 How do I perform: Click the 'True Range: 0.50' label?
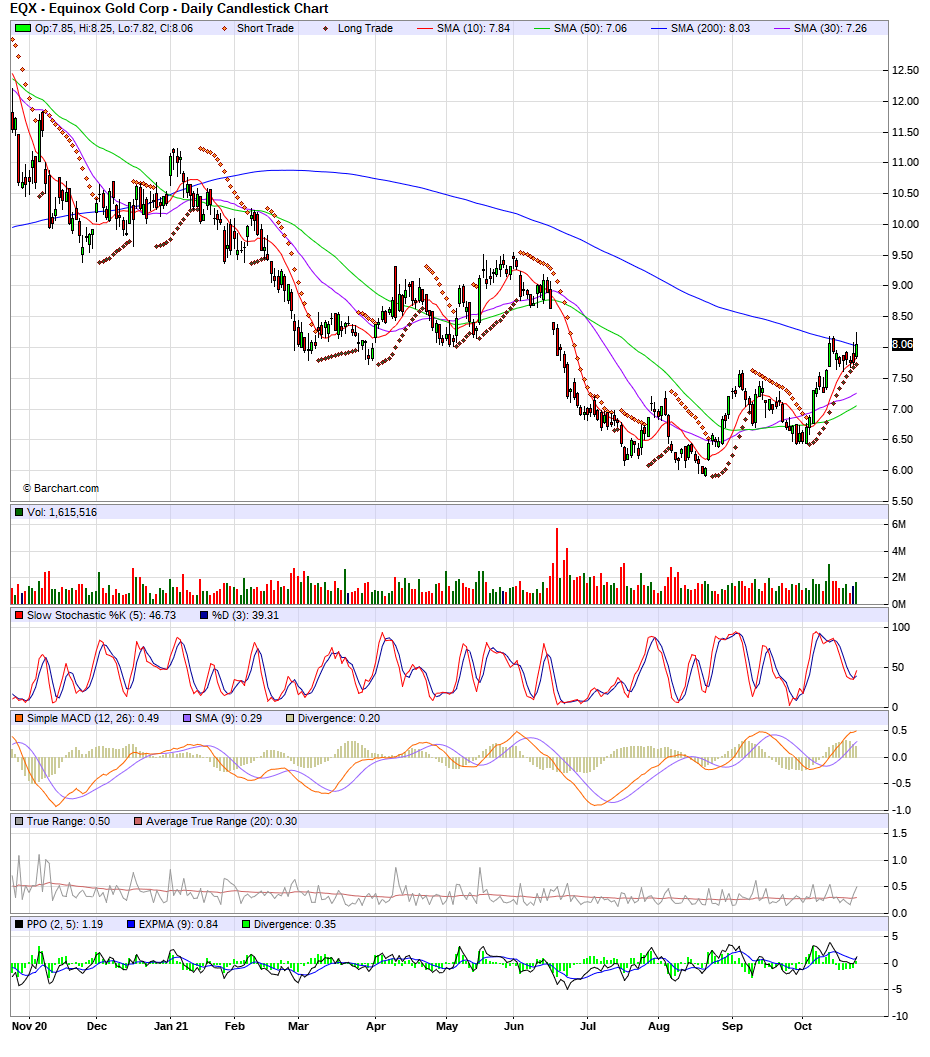point(68,821)
